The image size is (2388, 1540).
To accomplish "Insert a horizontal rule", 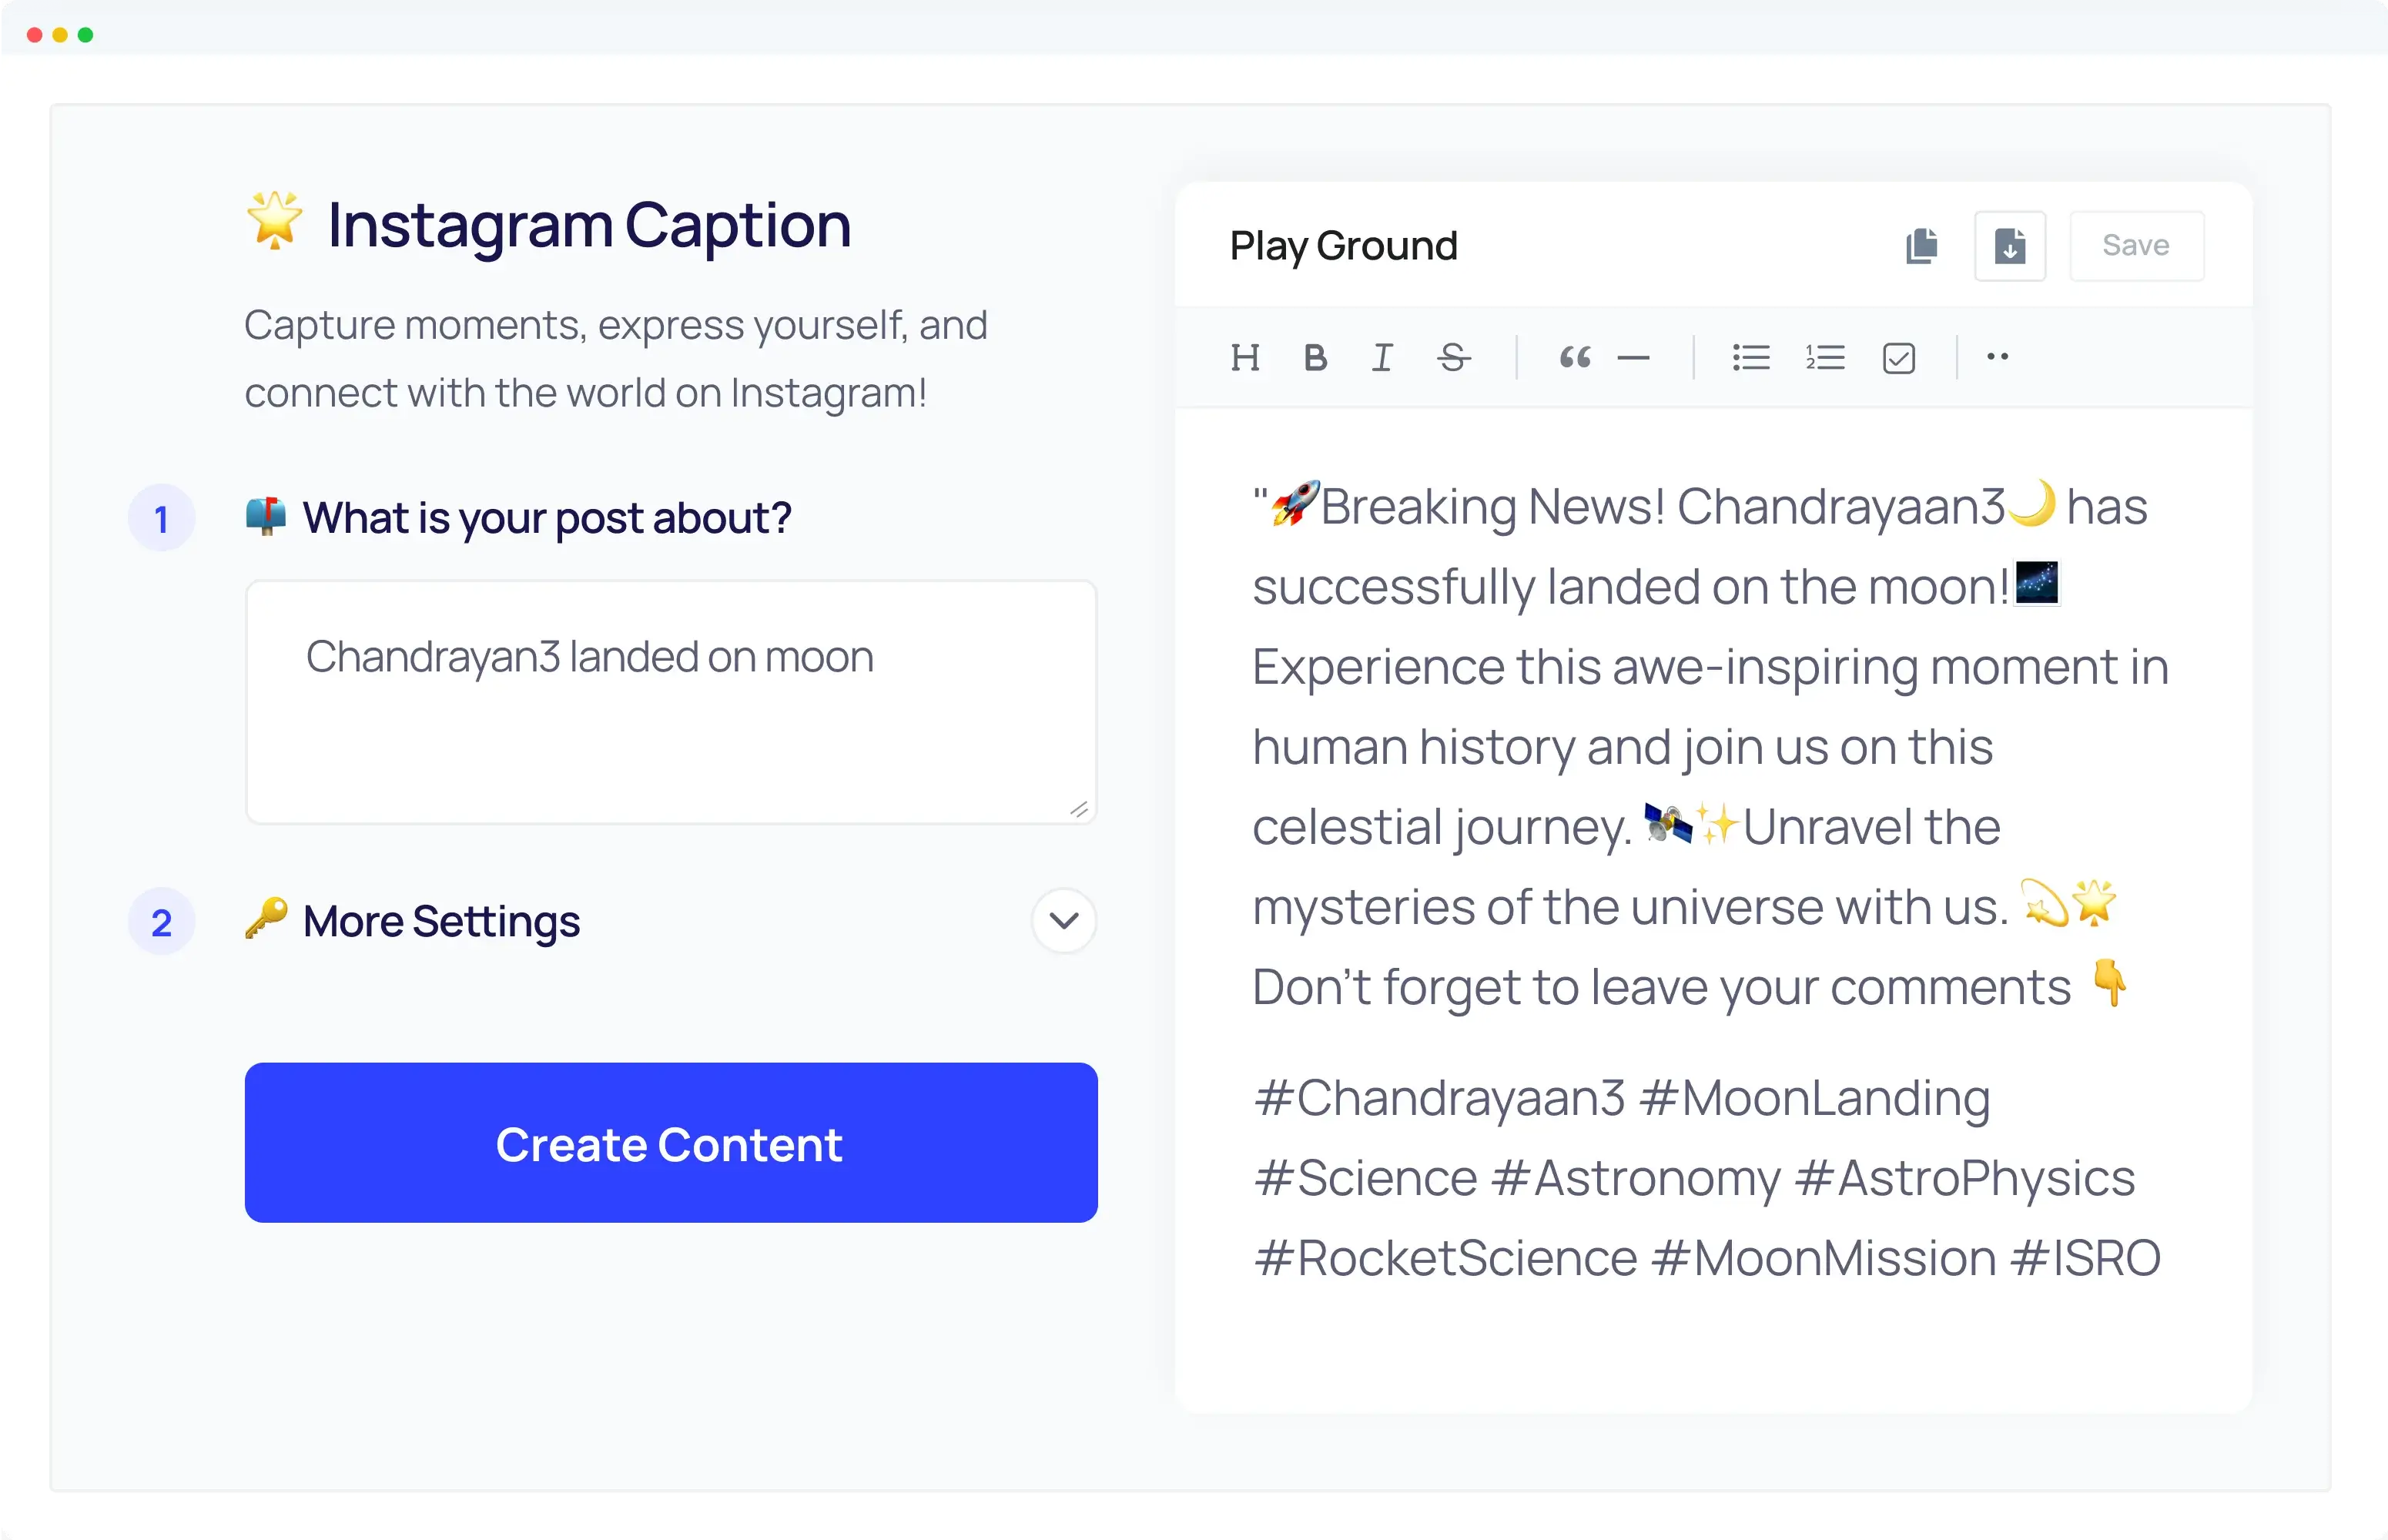I will pyautogui.click(x=1633, y=358).
